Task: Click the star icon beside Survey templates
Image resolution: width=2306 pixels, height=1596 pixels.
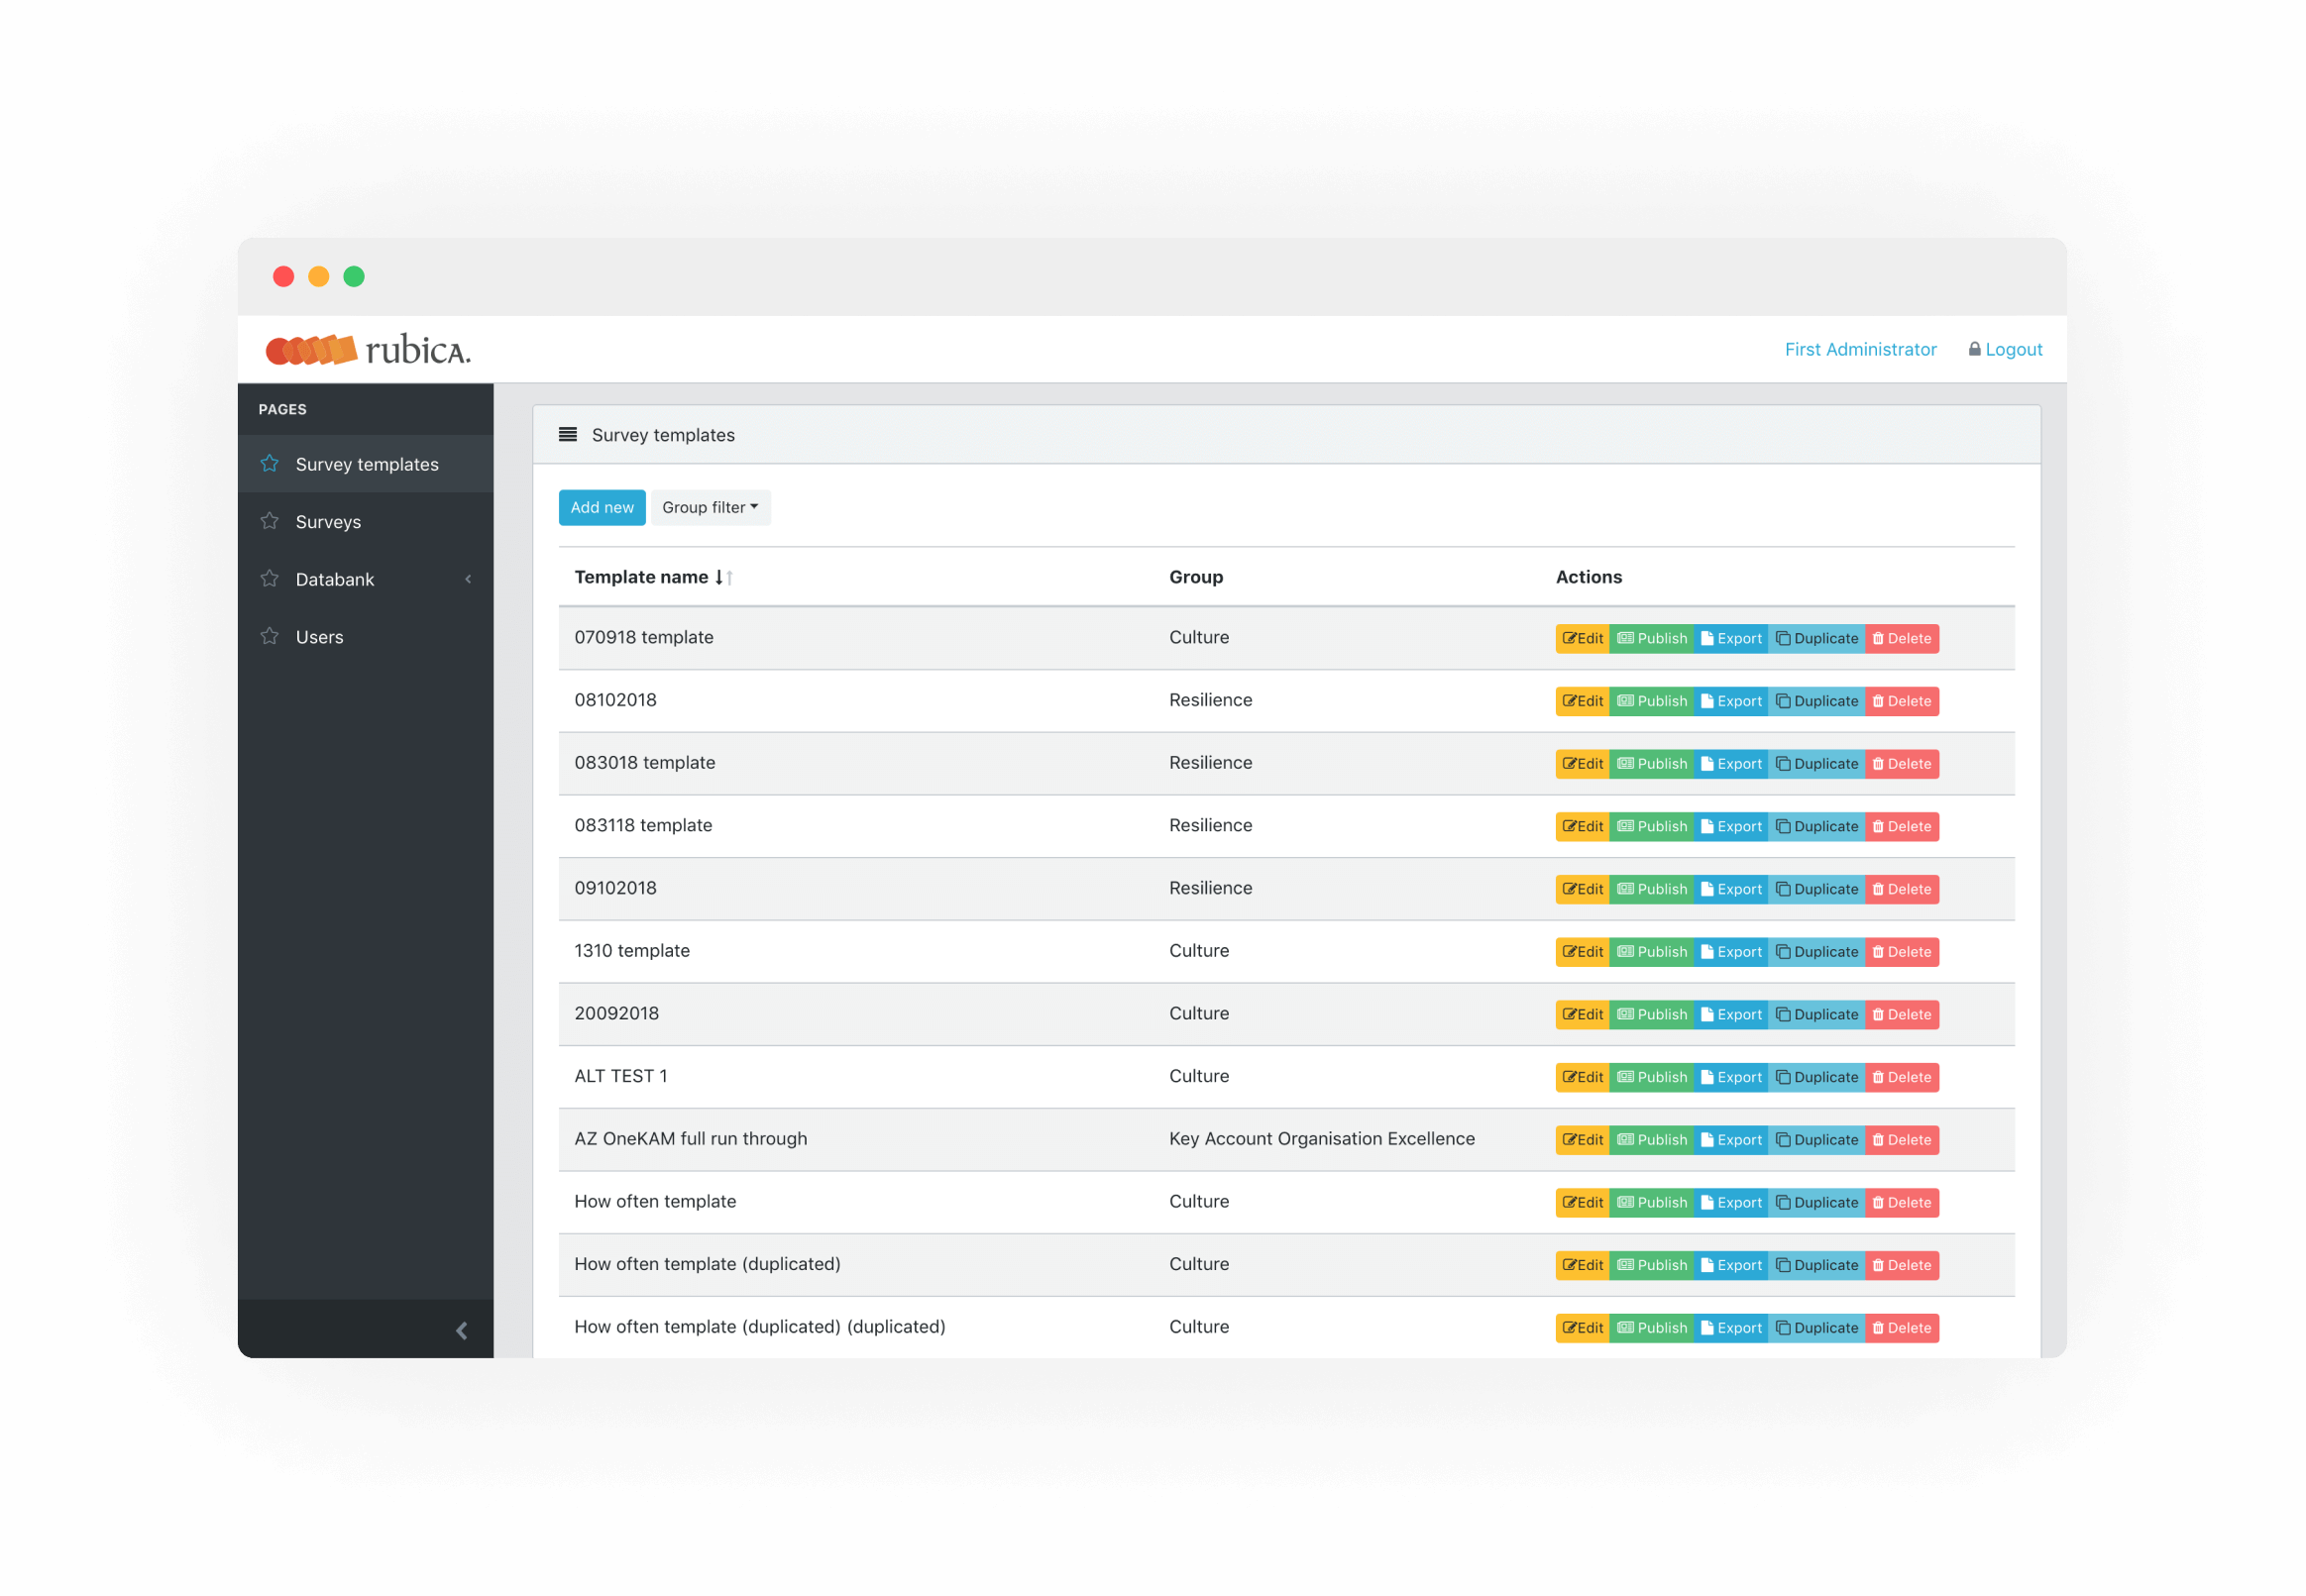Action: (270, 463)
